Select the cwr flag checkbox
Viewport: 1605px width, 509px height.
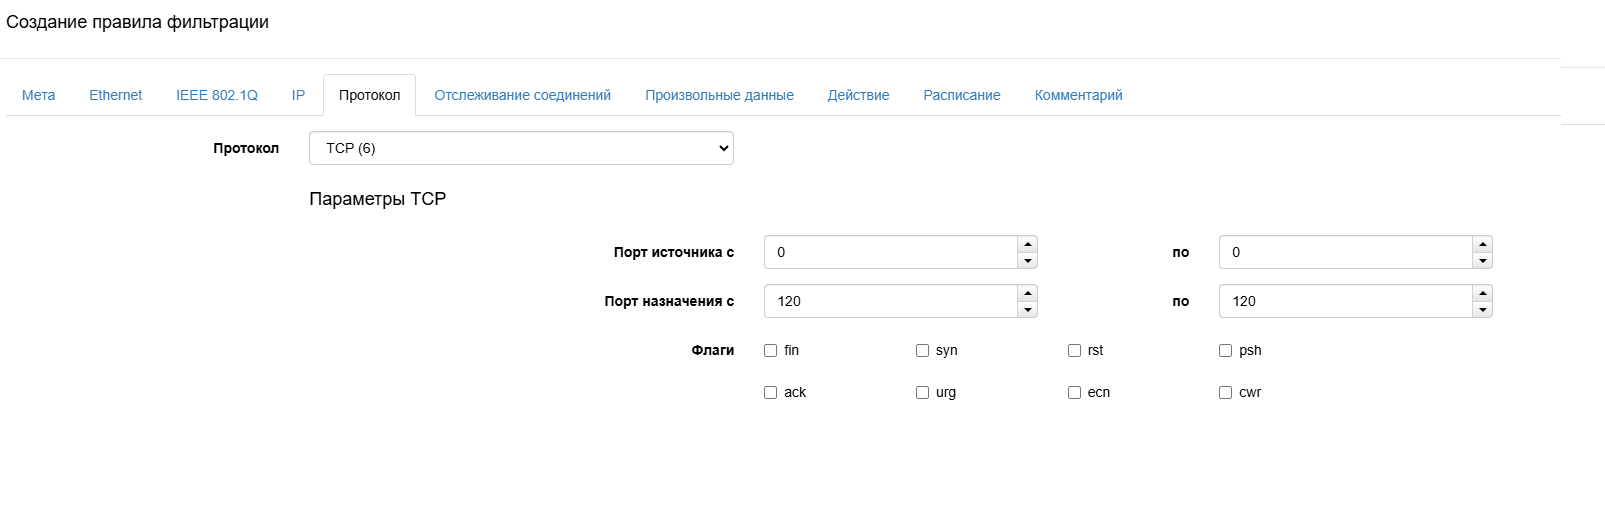point(1225,393)
